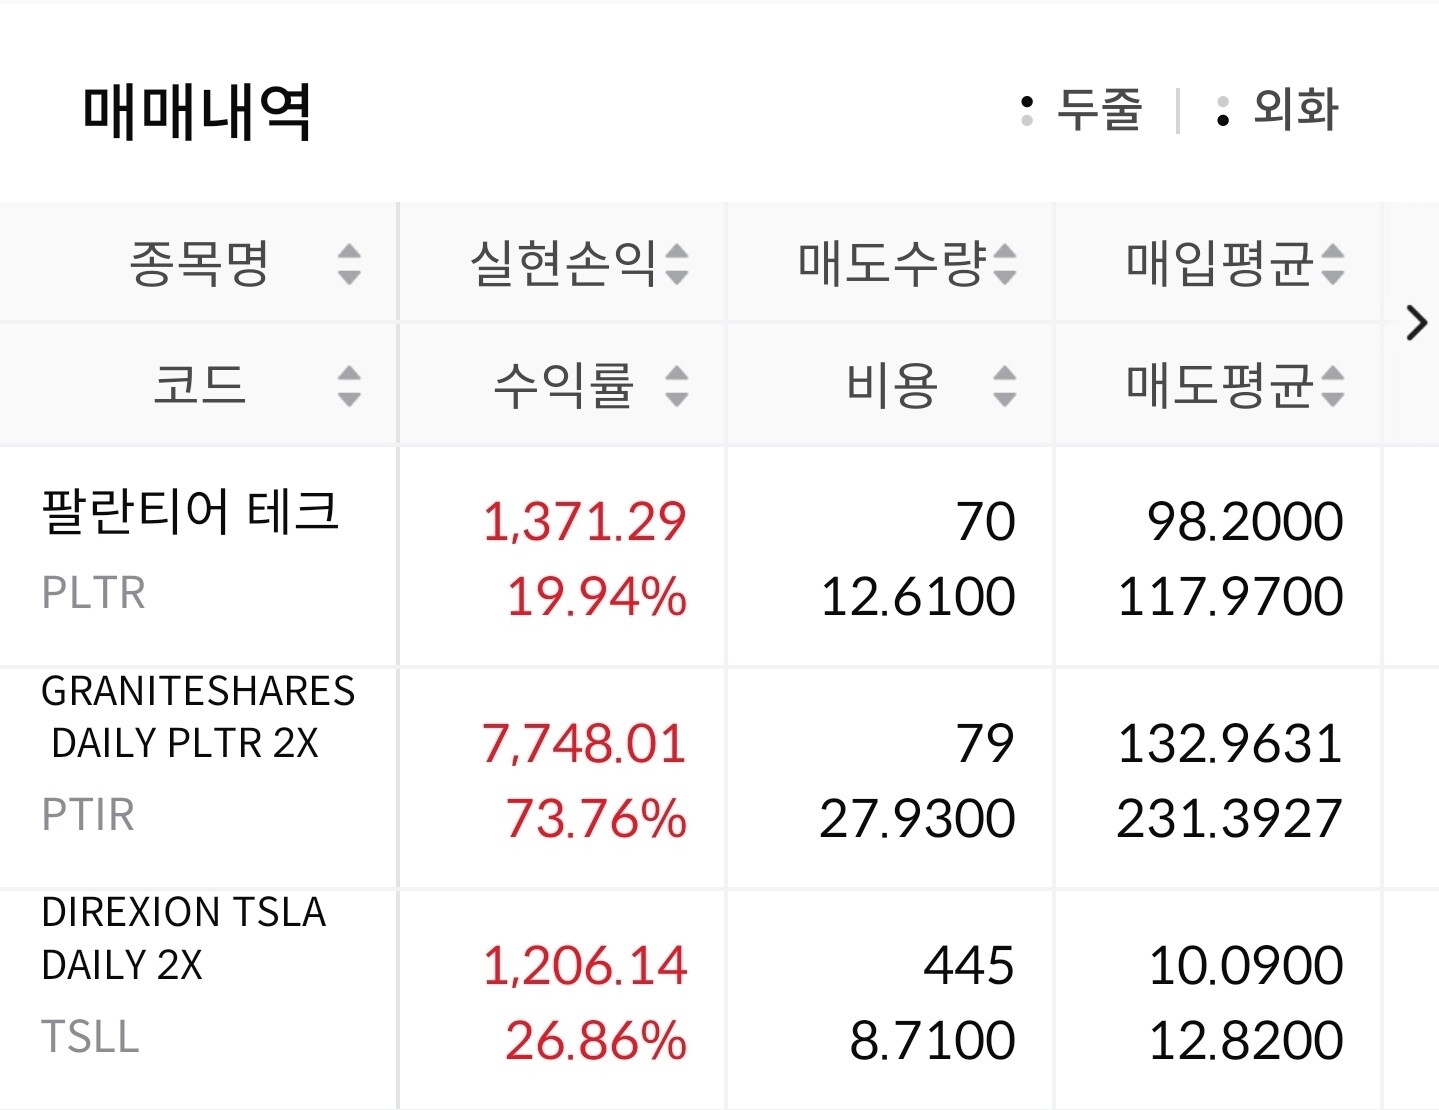Select the 실현손익 column header label

563,264
